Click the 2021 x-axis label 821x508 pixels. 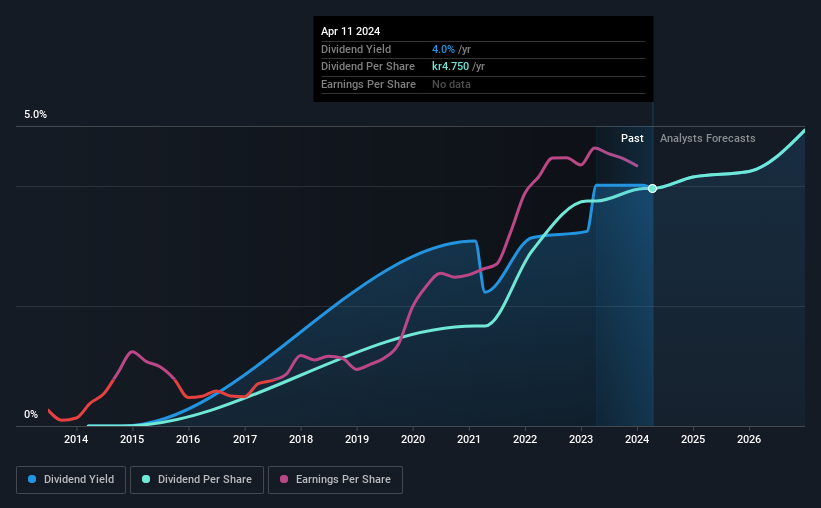(x=469, y=439)
